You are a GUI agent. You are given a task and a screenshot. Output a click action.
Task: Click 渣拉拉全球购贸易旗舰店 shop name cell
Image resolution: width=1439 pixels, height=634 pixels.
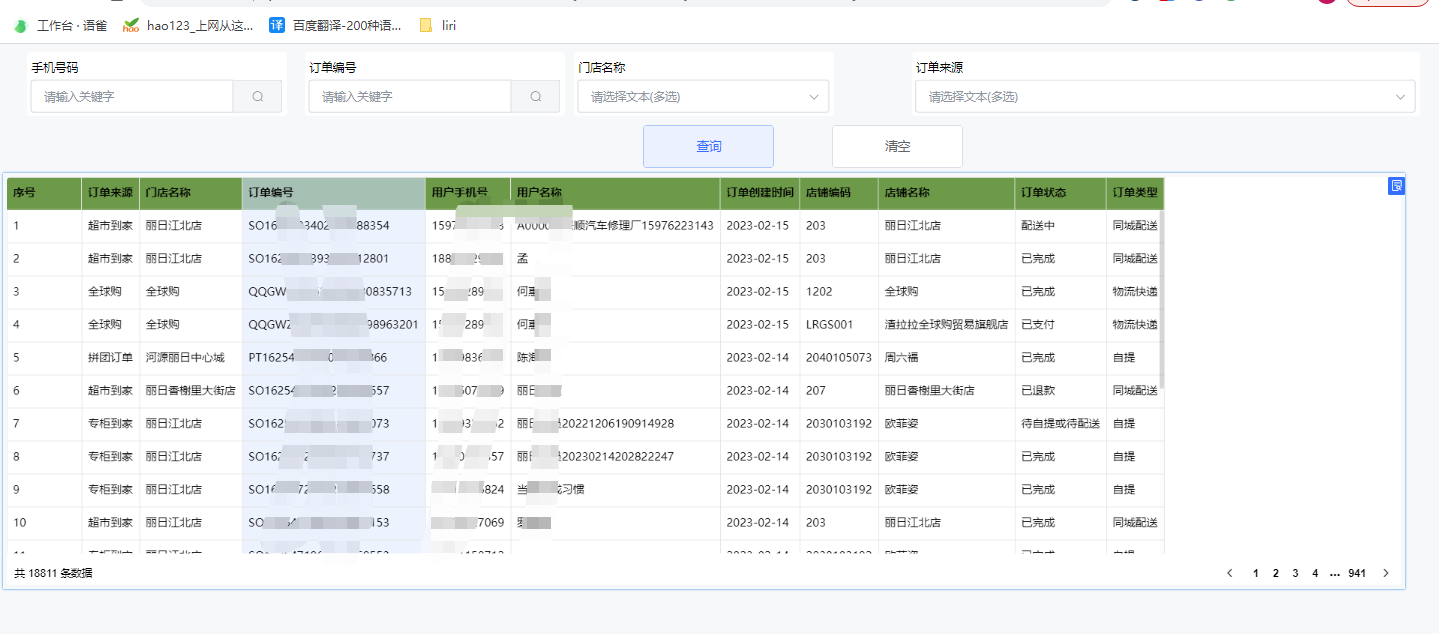coord(947,325)
